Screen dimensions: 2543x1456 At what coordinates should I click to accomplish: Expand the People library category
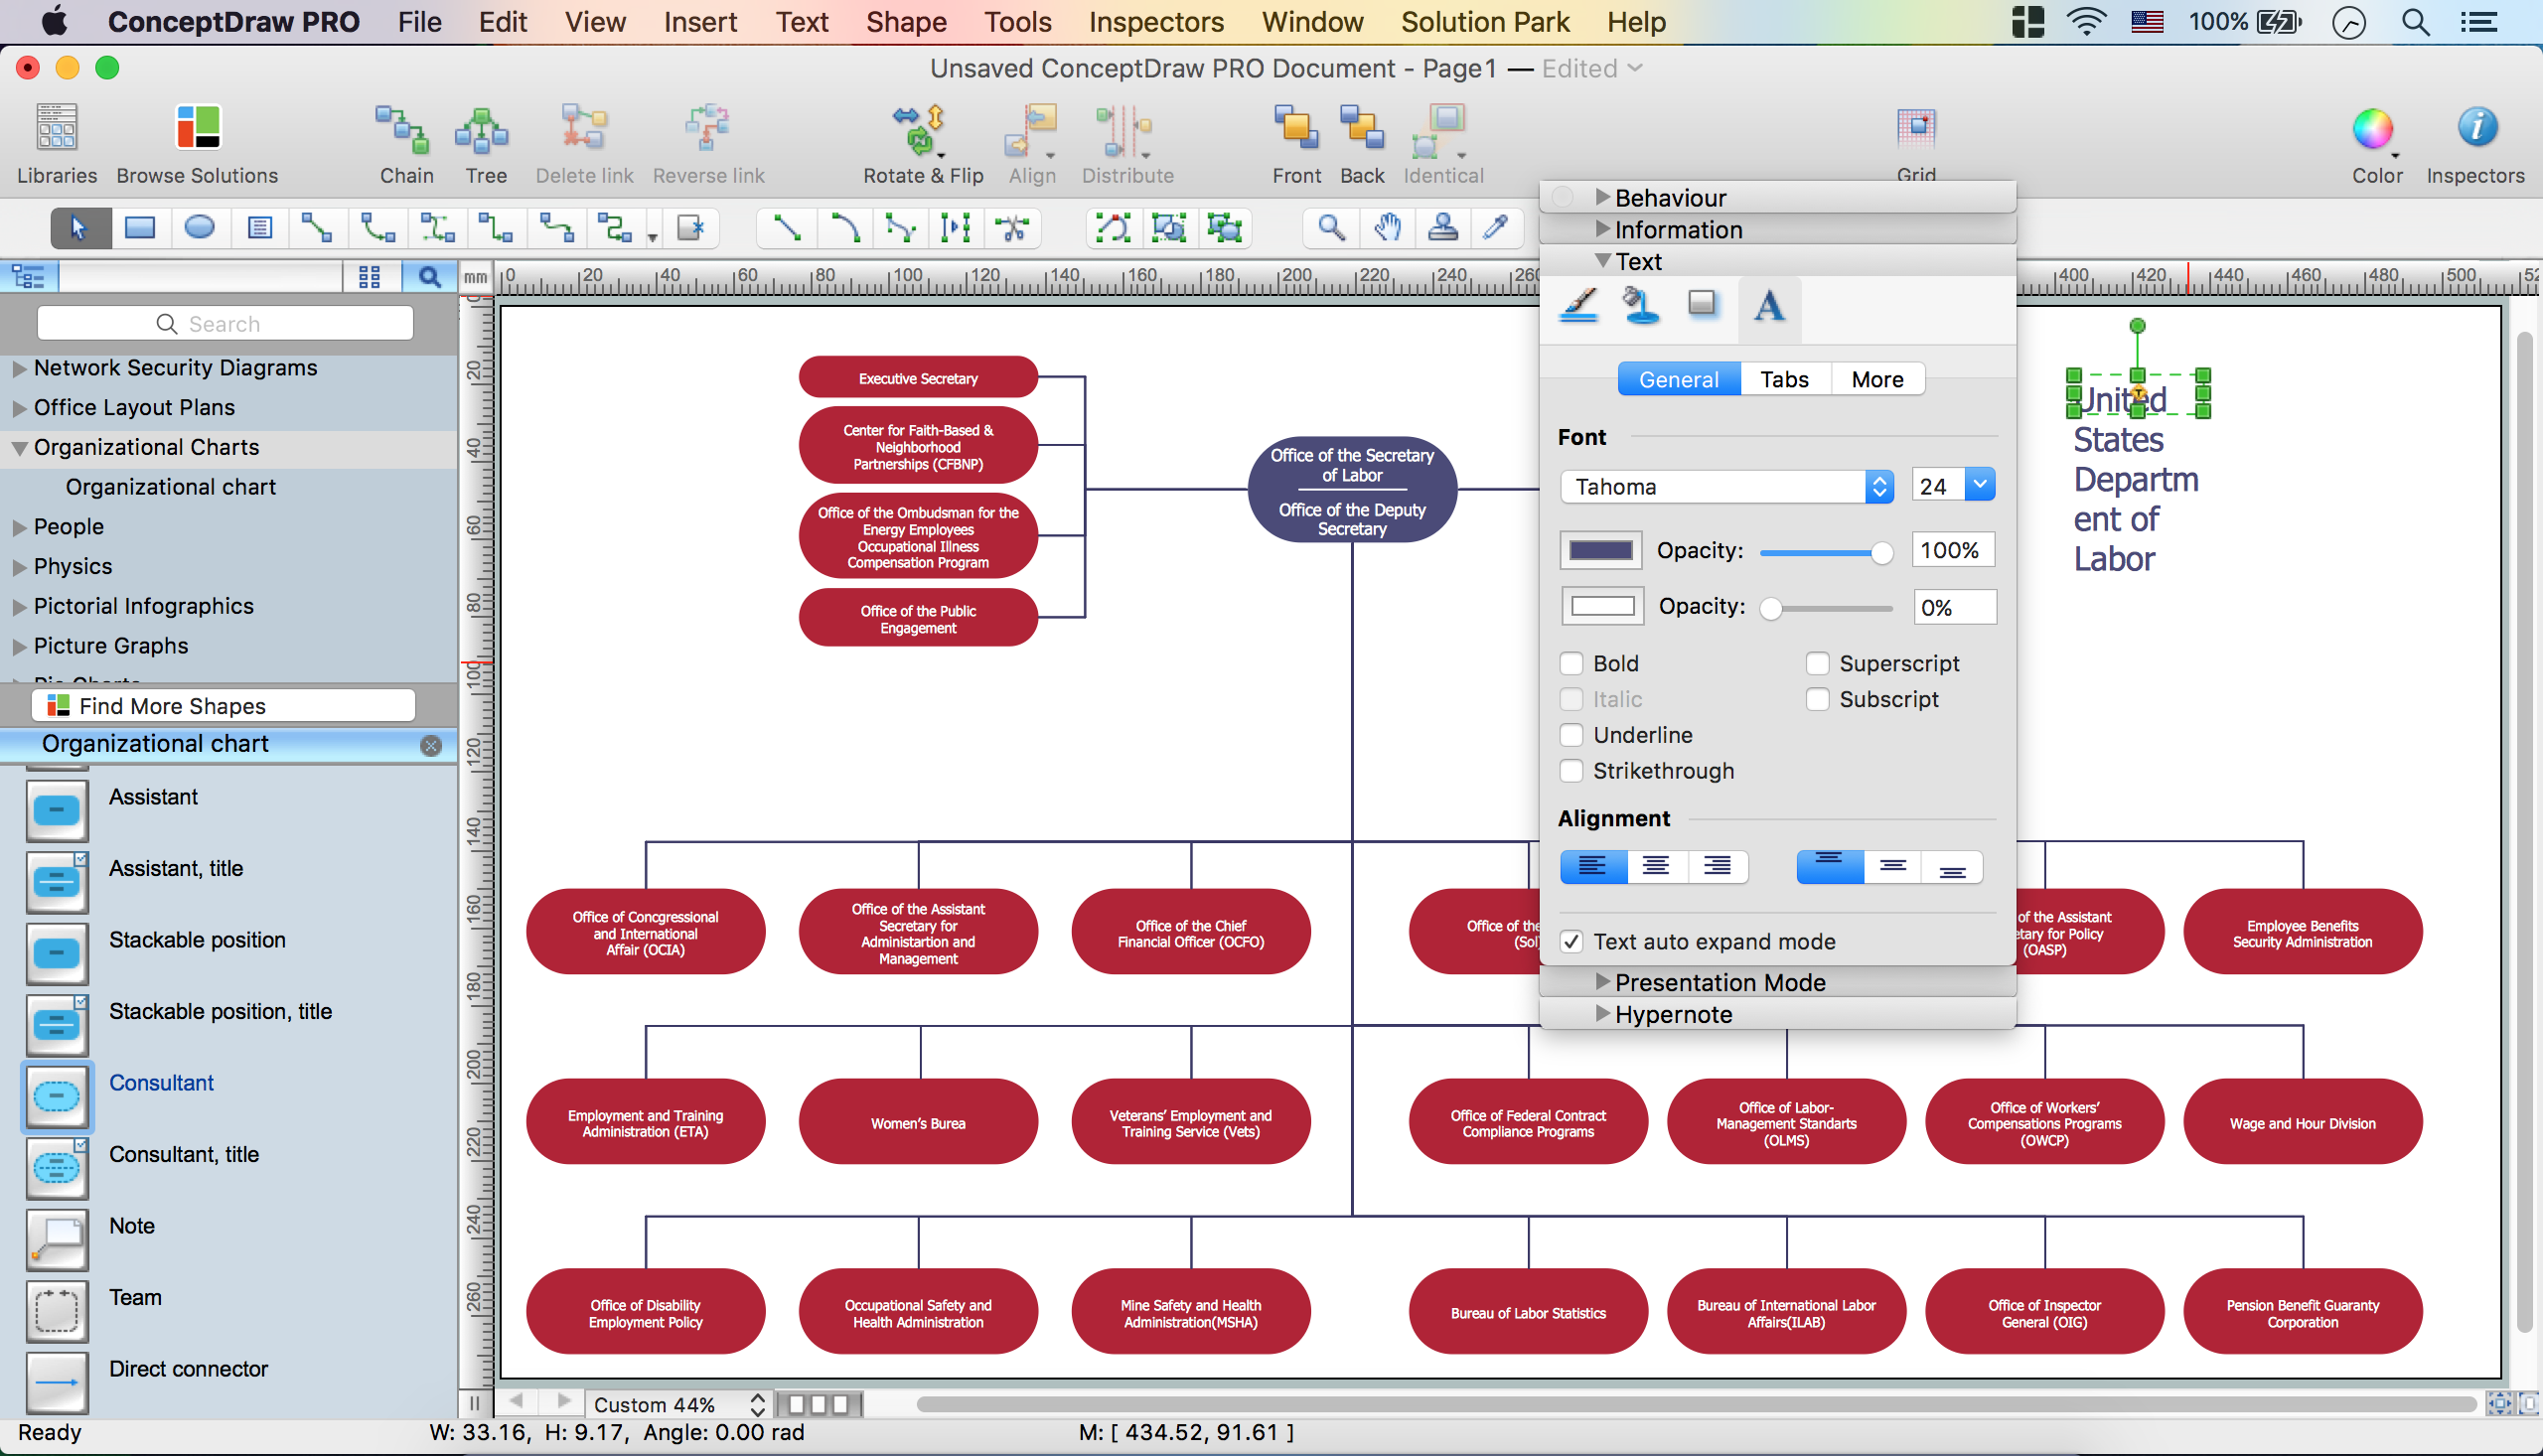(x=19, y=527)
